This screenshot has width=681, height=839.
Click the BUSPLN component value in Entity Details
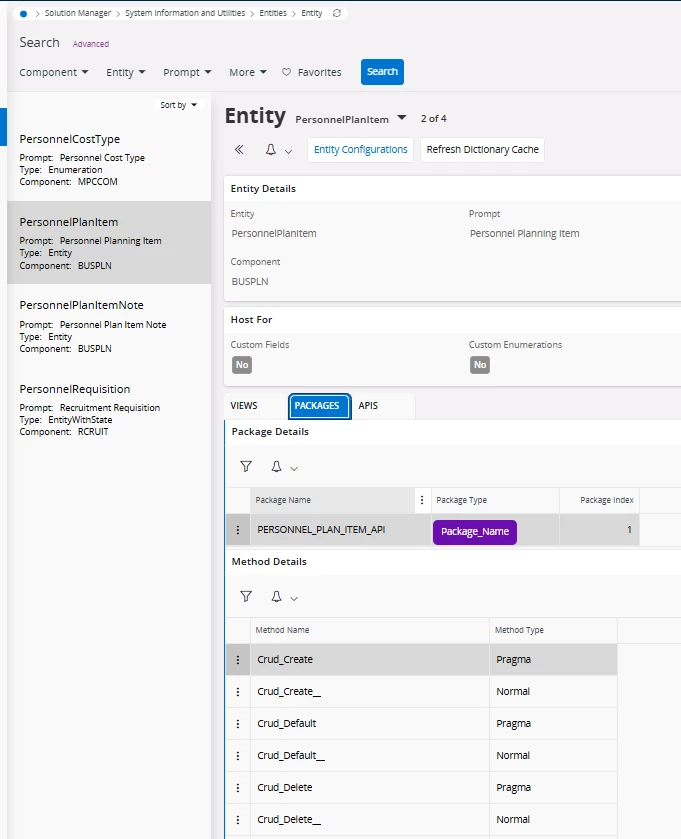(250, 281)
